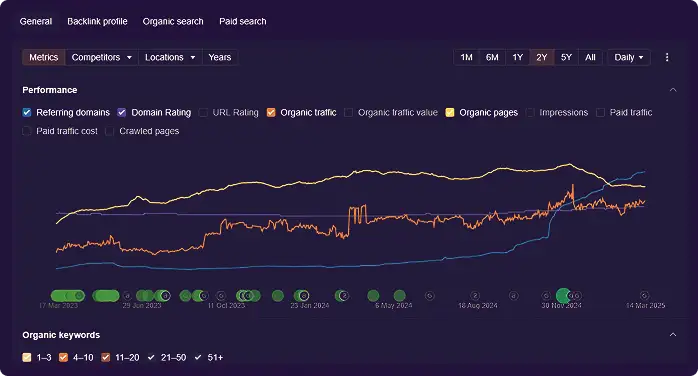Click the event marker above 18 Aug 2024

(x=475, y=295)
